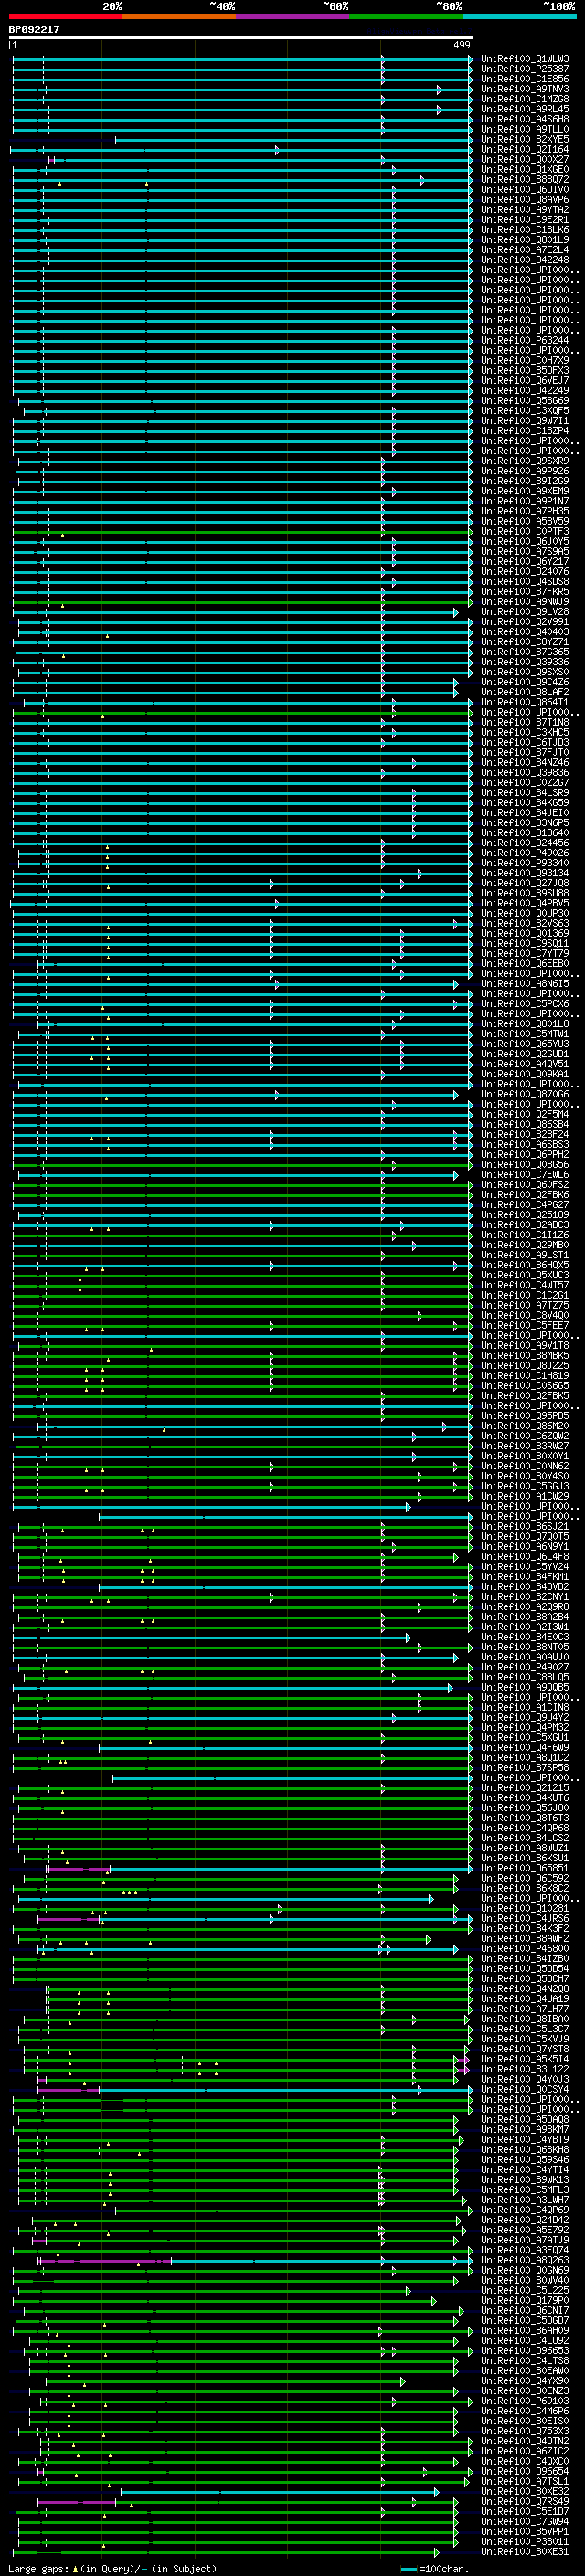This screenshot has width=585, height=2576.
Task: Open hit UniRef100_P25387
Action: tap(524, 69)
